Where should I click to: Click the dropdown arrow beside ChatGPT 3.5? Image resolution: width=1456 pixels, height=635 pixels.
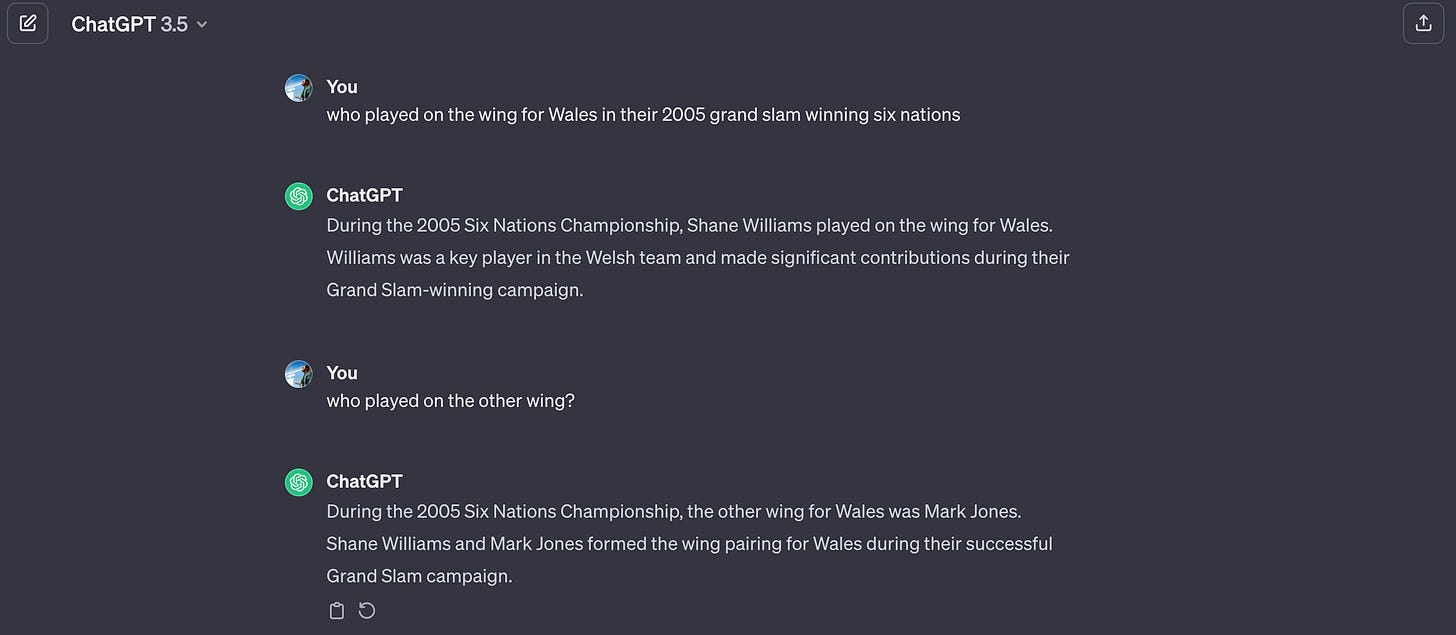[201, 24]
